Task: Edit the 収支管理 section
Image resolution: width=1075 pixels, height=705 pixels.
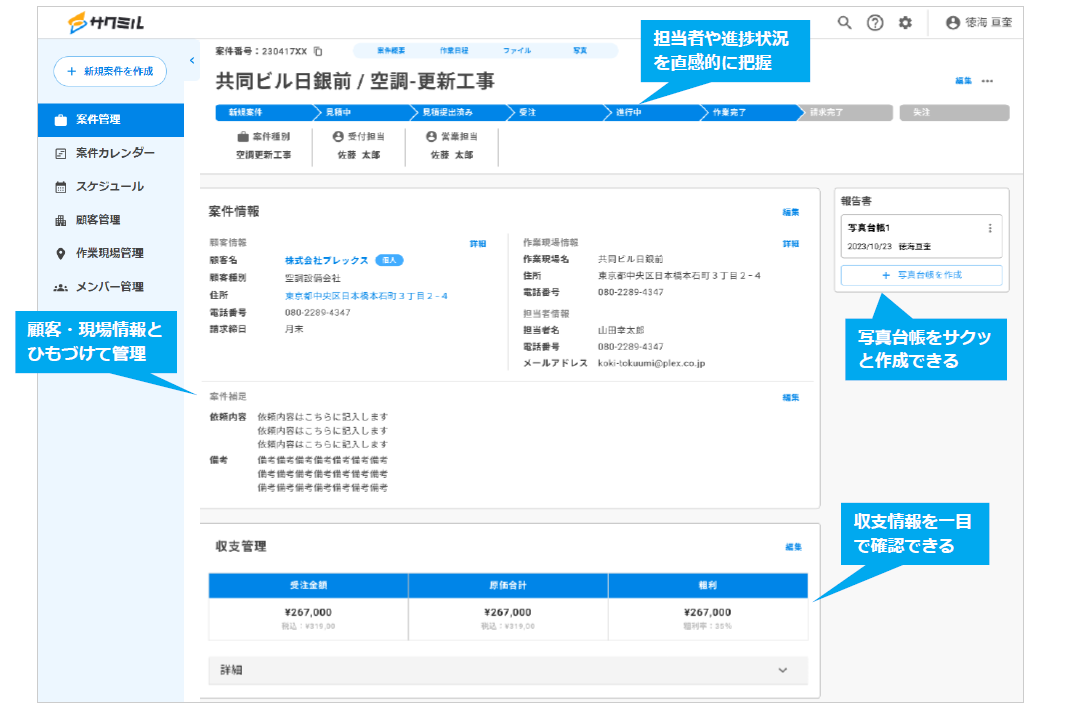Action: click(793, 547)
